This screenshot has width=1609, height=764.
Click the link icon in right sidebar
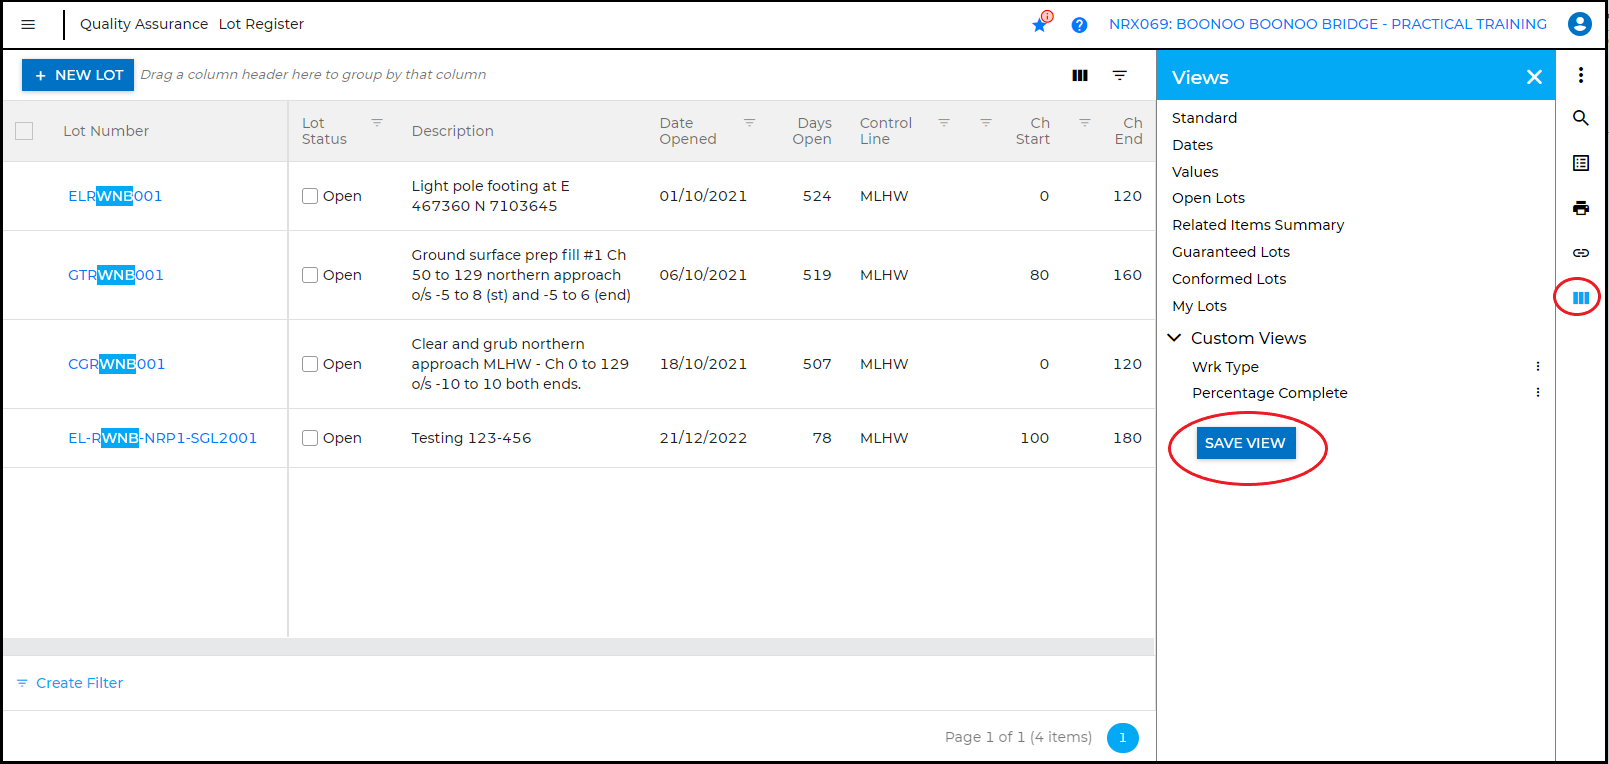click(x=1581, y=253)
